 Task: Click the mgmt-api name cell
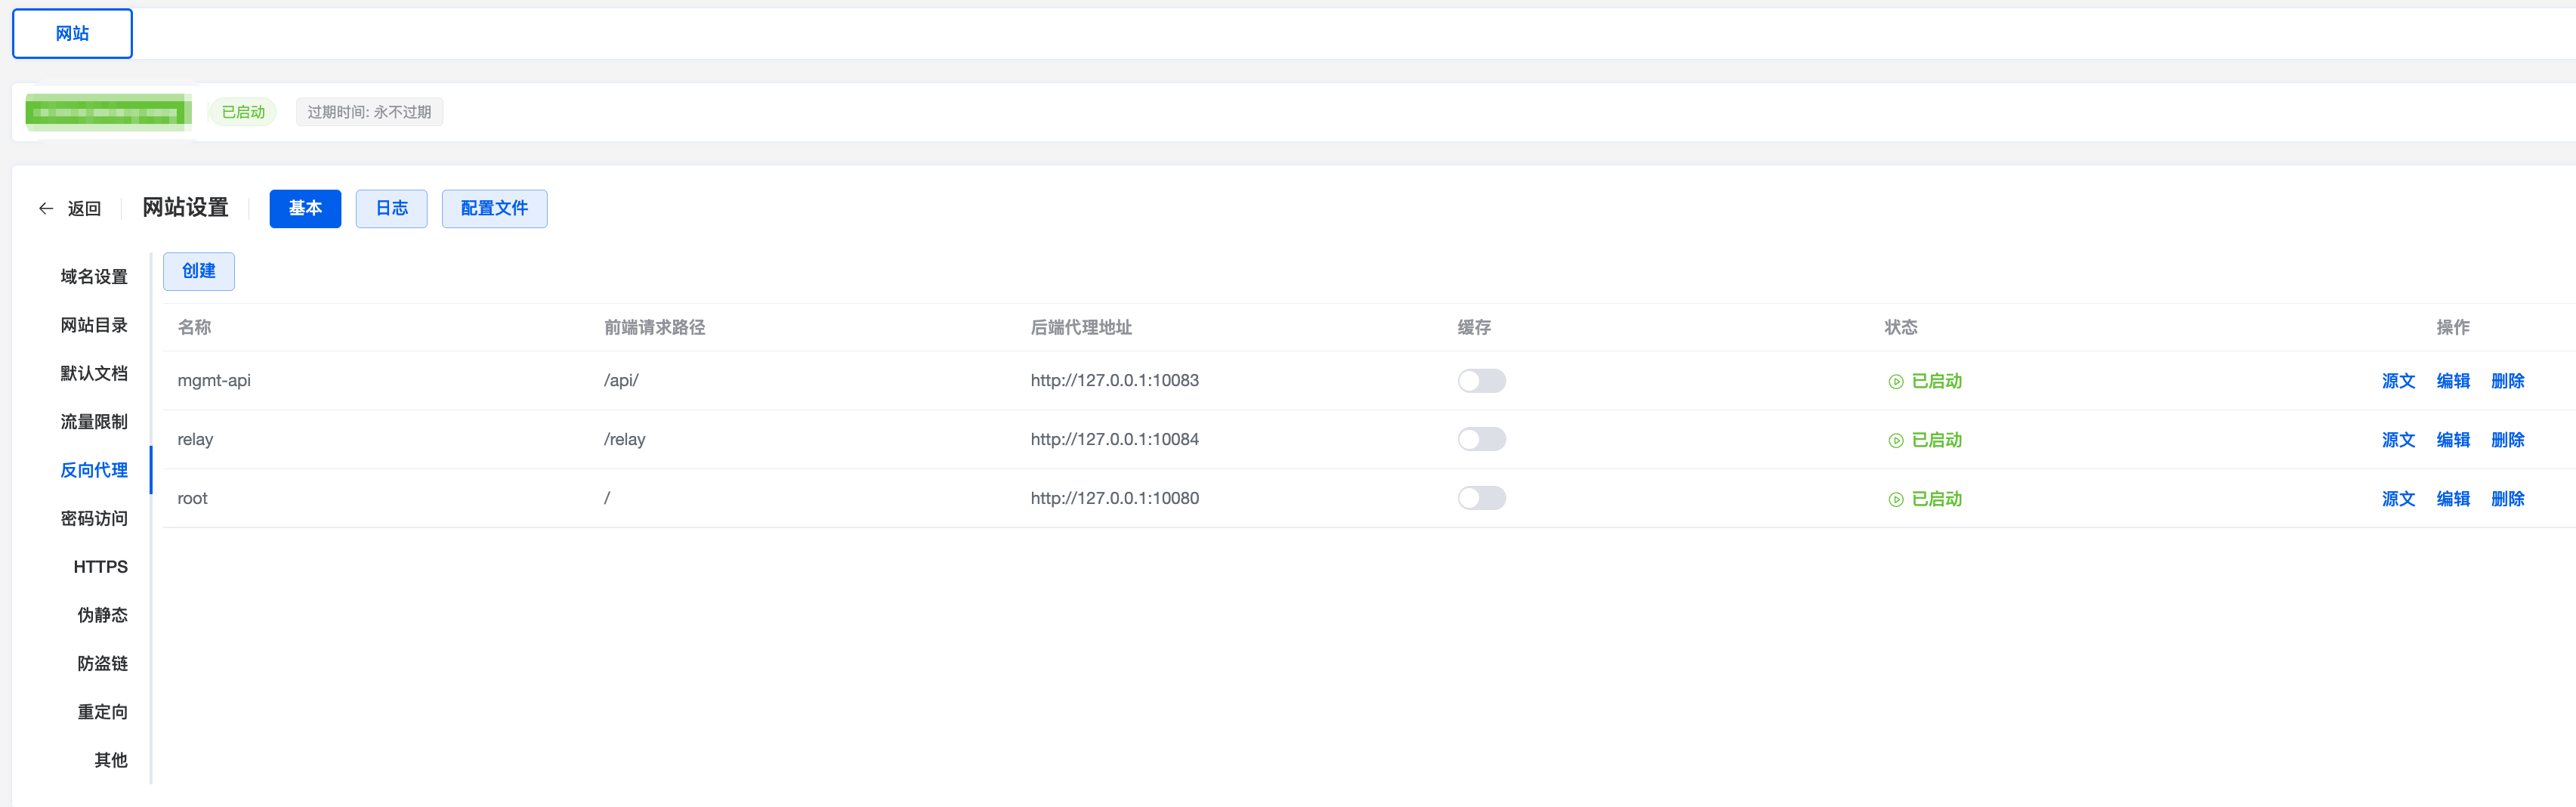(214, 380)
